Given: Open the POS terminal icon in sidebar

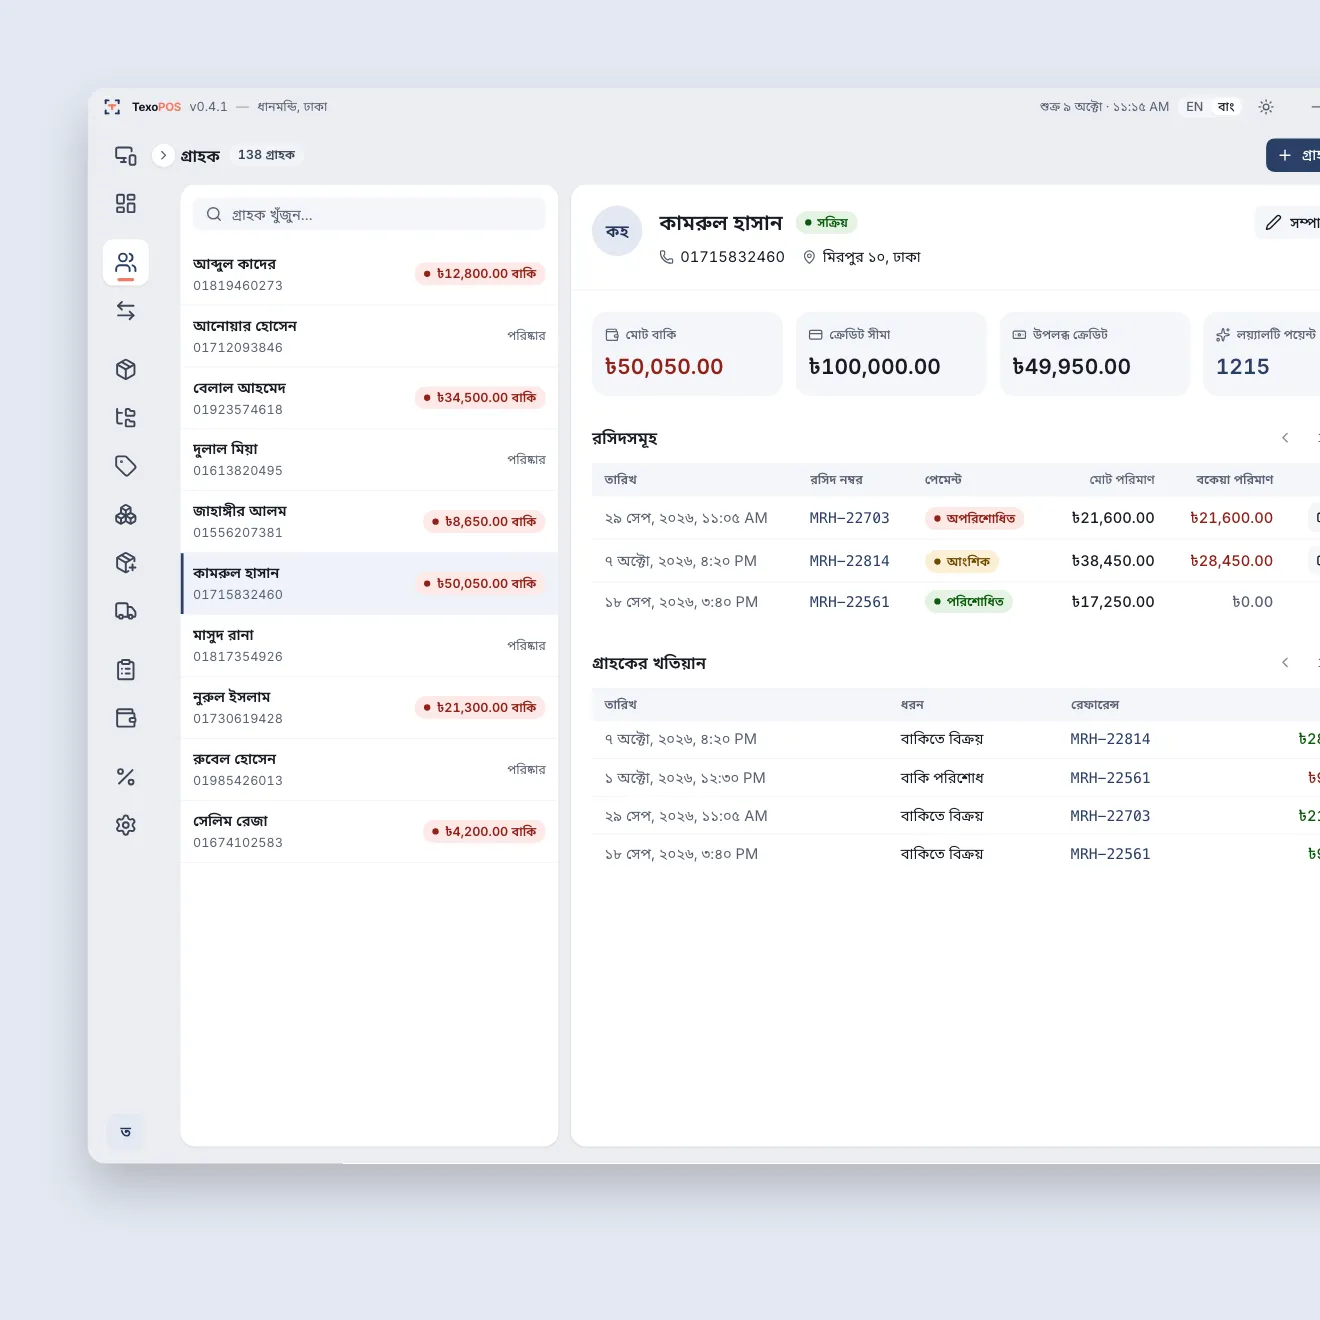Looking at the screenshot, I should [126, 156].
